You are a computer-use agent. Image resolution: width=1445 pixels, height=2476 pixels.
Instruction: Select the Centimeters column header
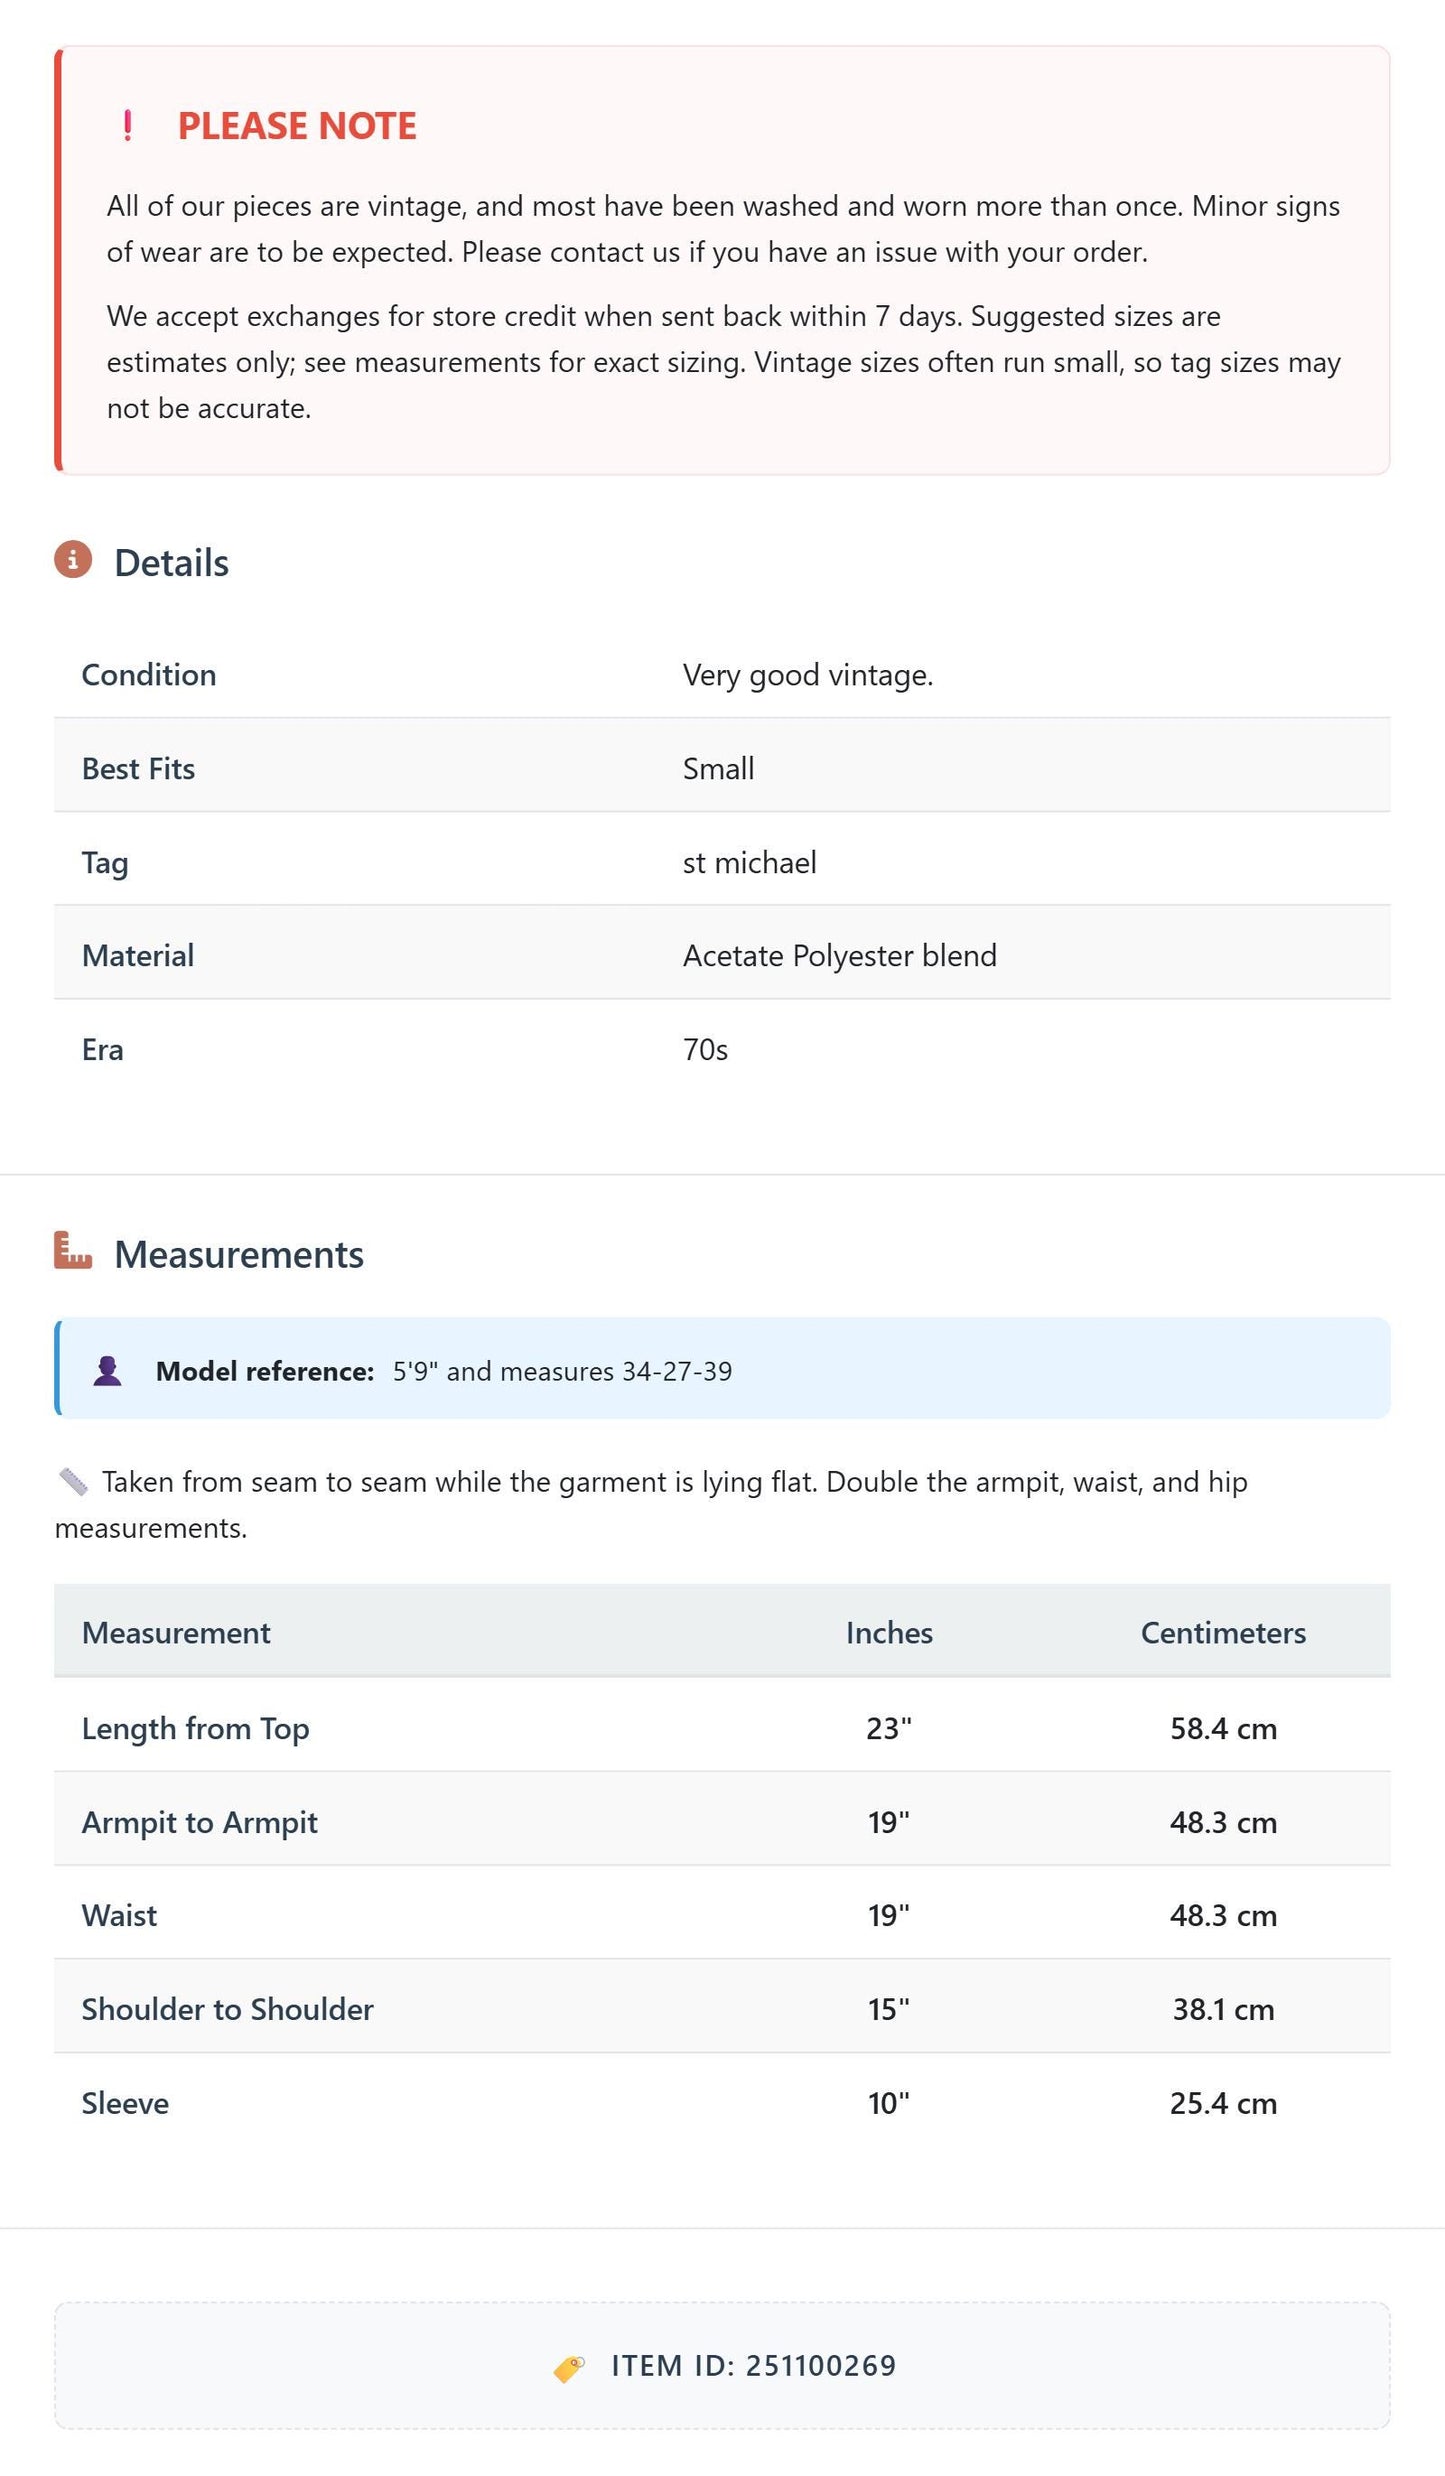[1223, 1633]
